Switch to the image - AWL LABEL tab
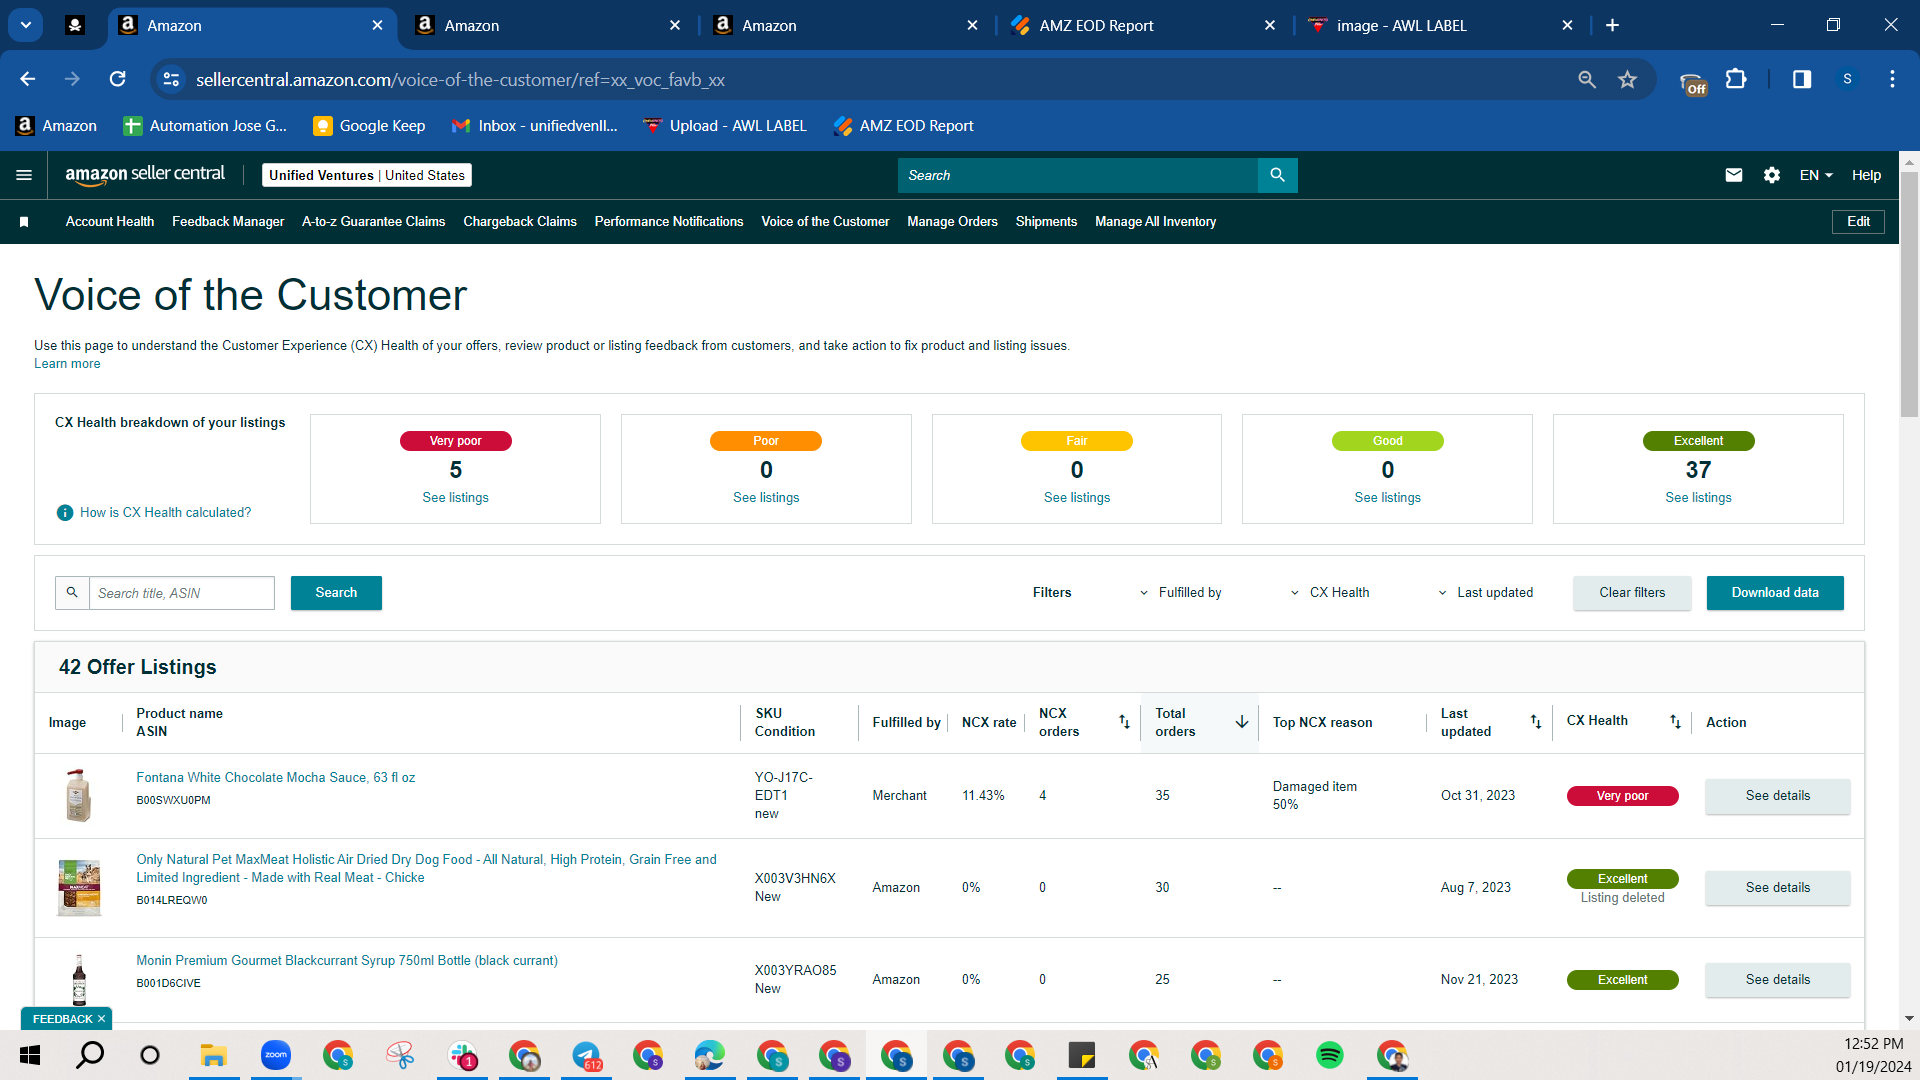This screenshot has width=1920, height=1080. [1440, 25]
